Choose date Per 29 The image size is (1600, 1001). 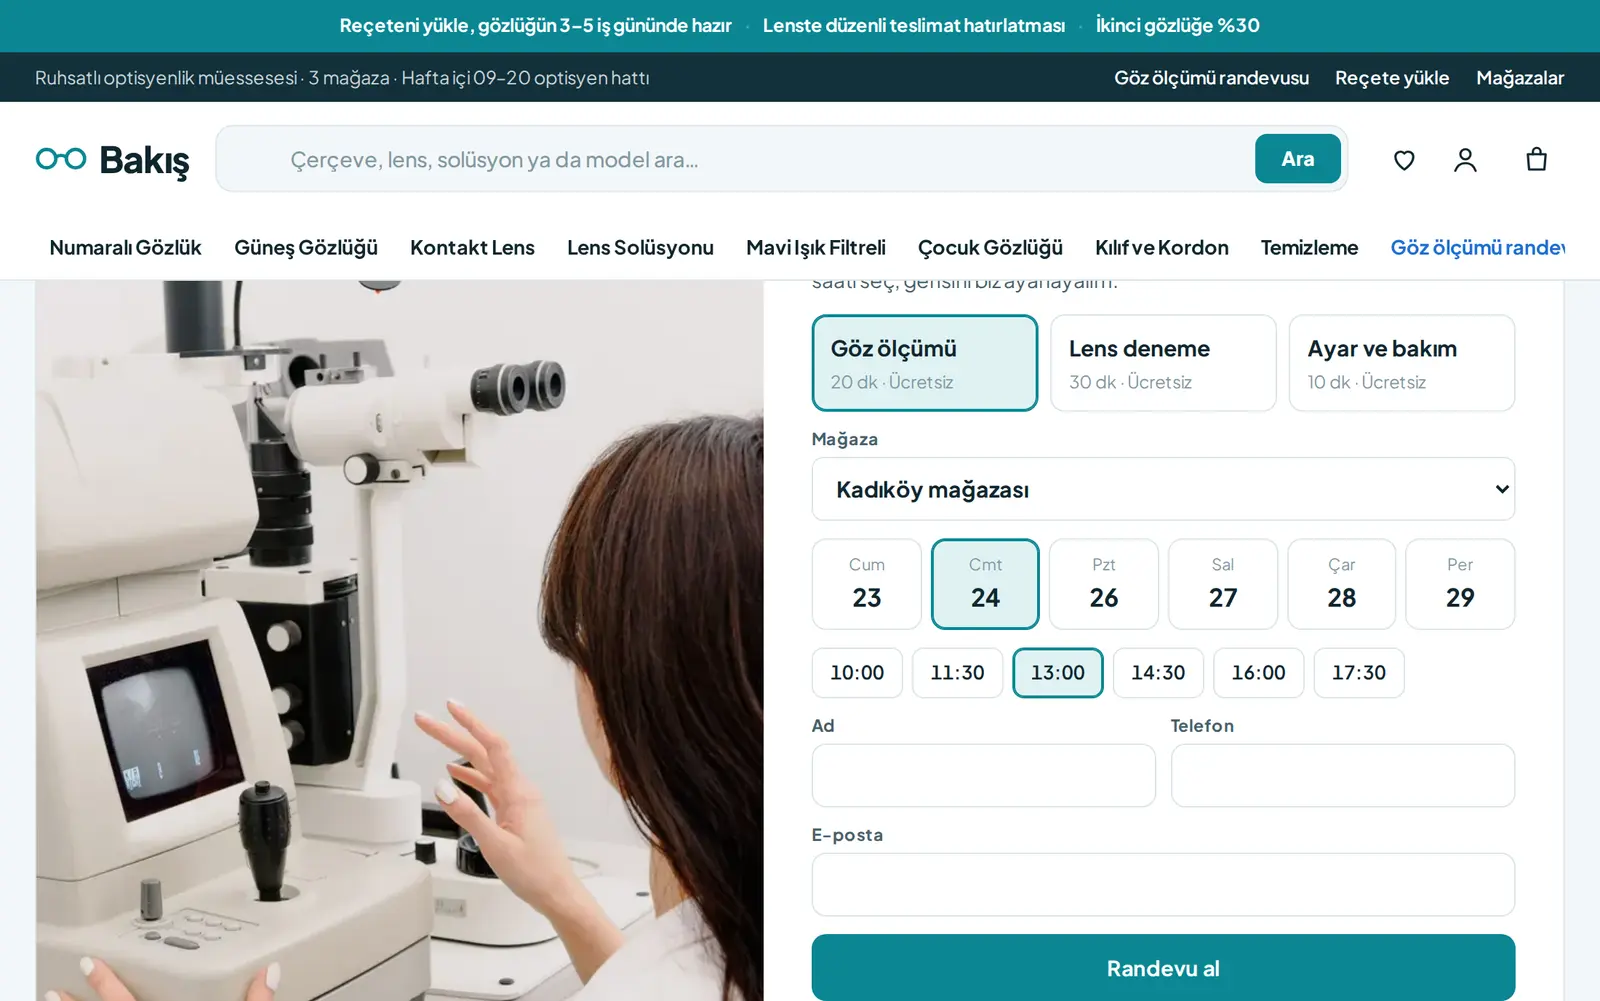(1460, 584)
